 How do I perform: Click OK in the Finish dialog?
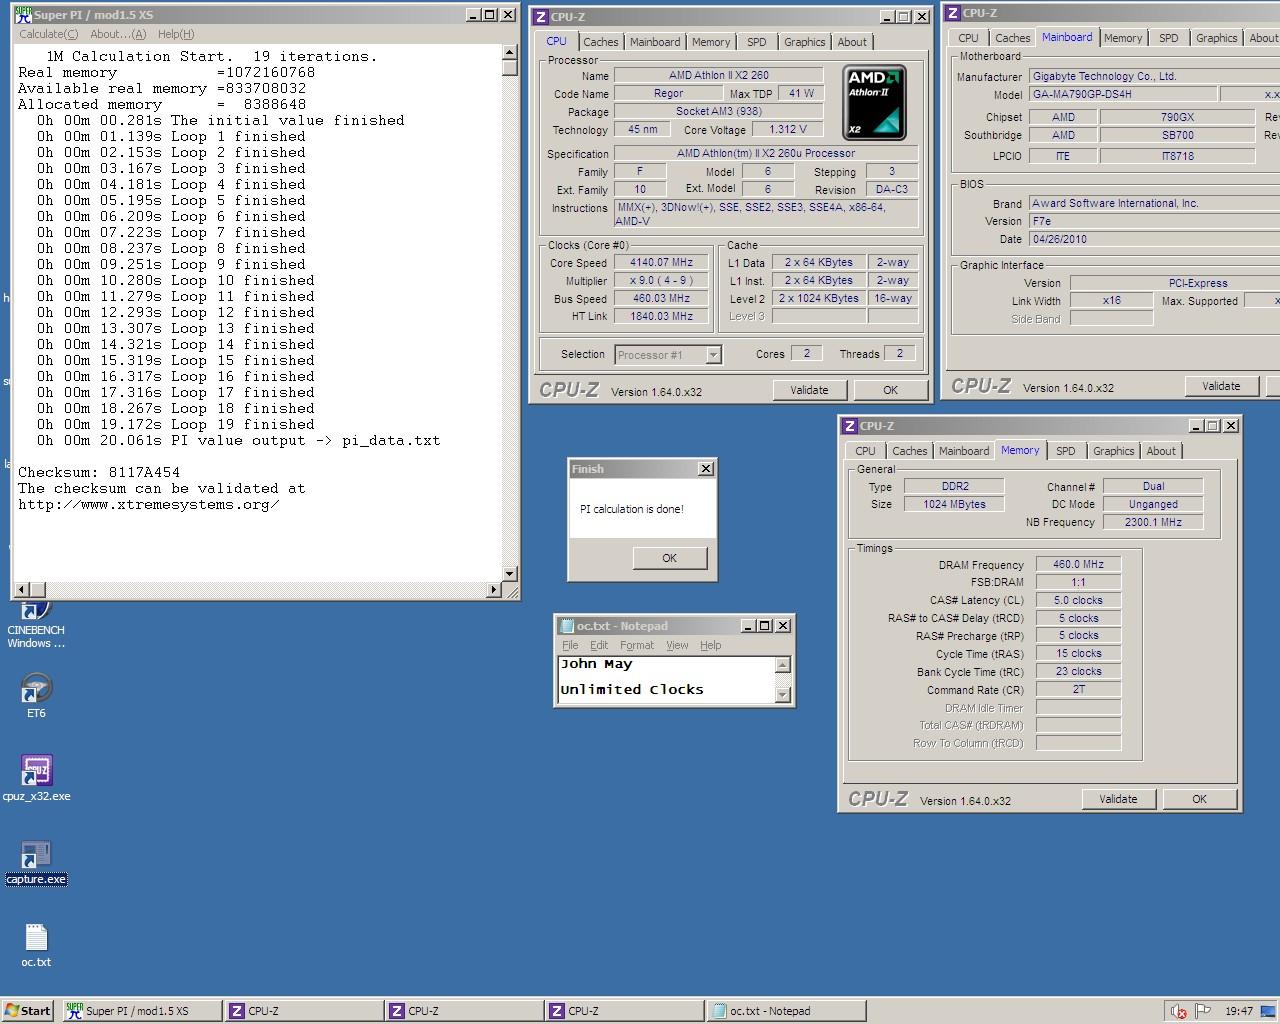[670, 558]
